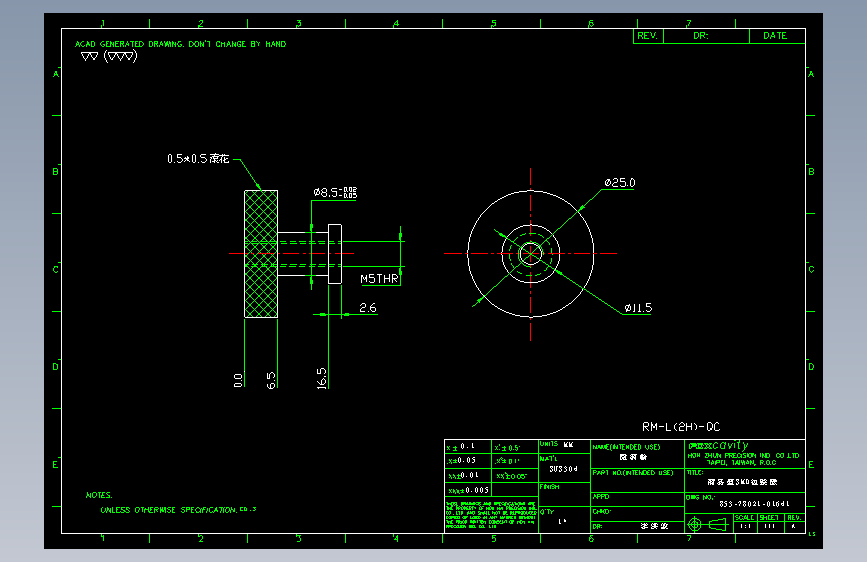Image resolution: width=867 pixels, height=562 pixels.
Task: Click the FINISH field label
Action: pyautogui.click(x=550, y=487)
